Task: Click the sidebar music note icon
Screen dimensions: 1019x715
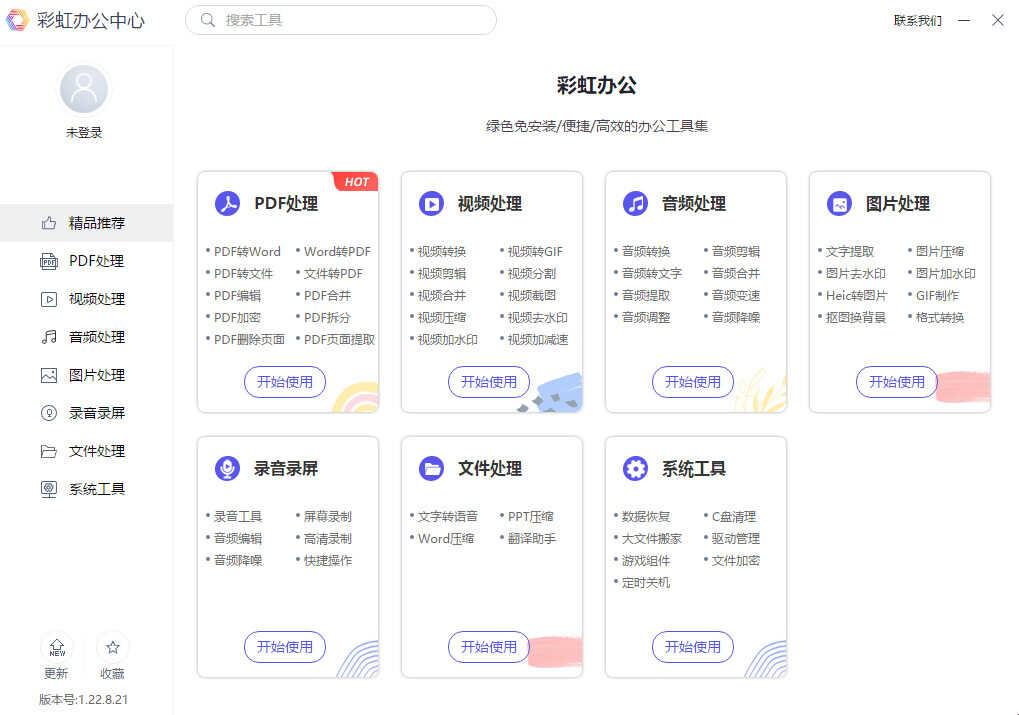Action: tap(49, 337)
